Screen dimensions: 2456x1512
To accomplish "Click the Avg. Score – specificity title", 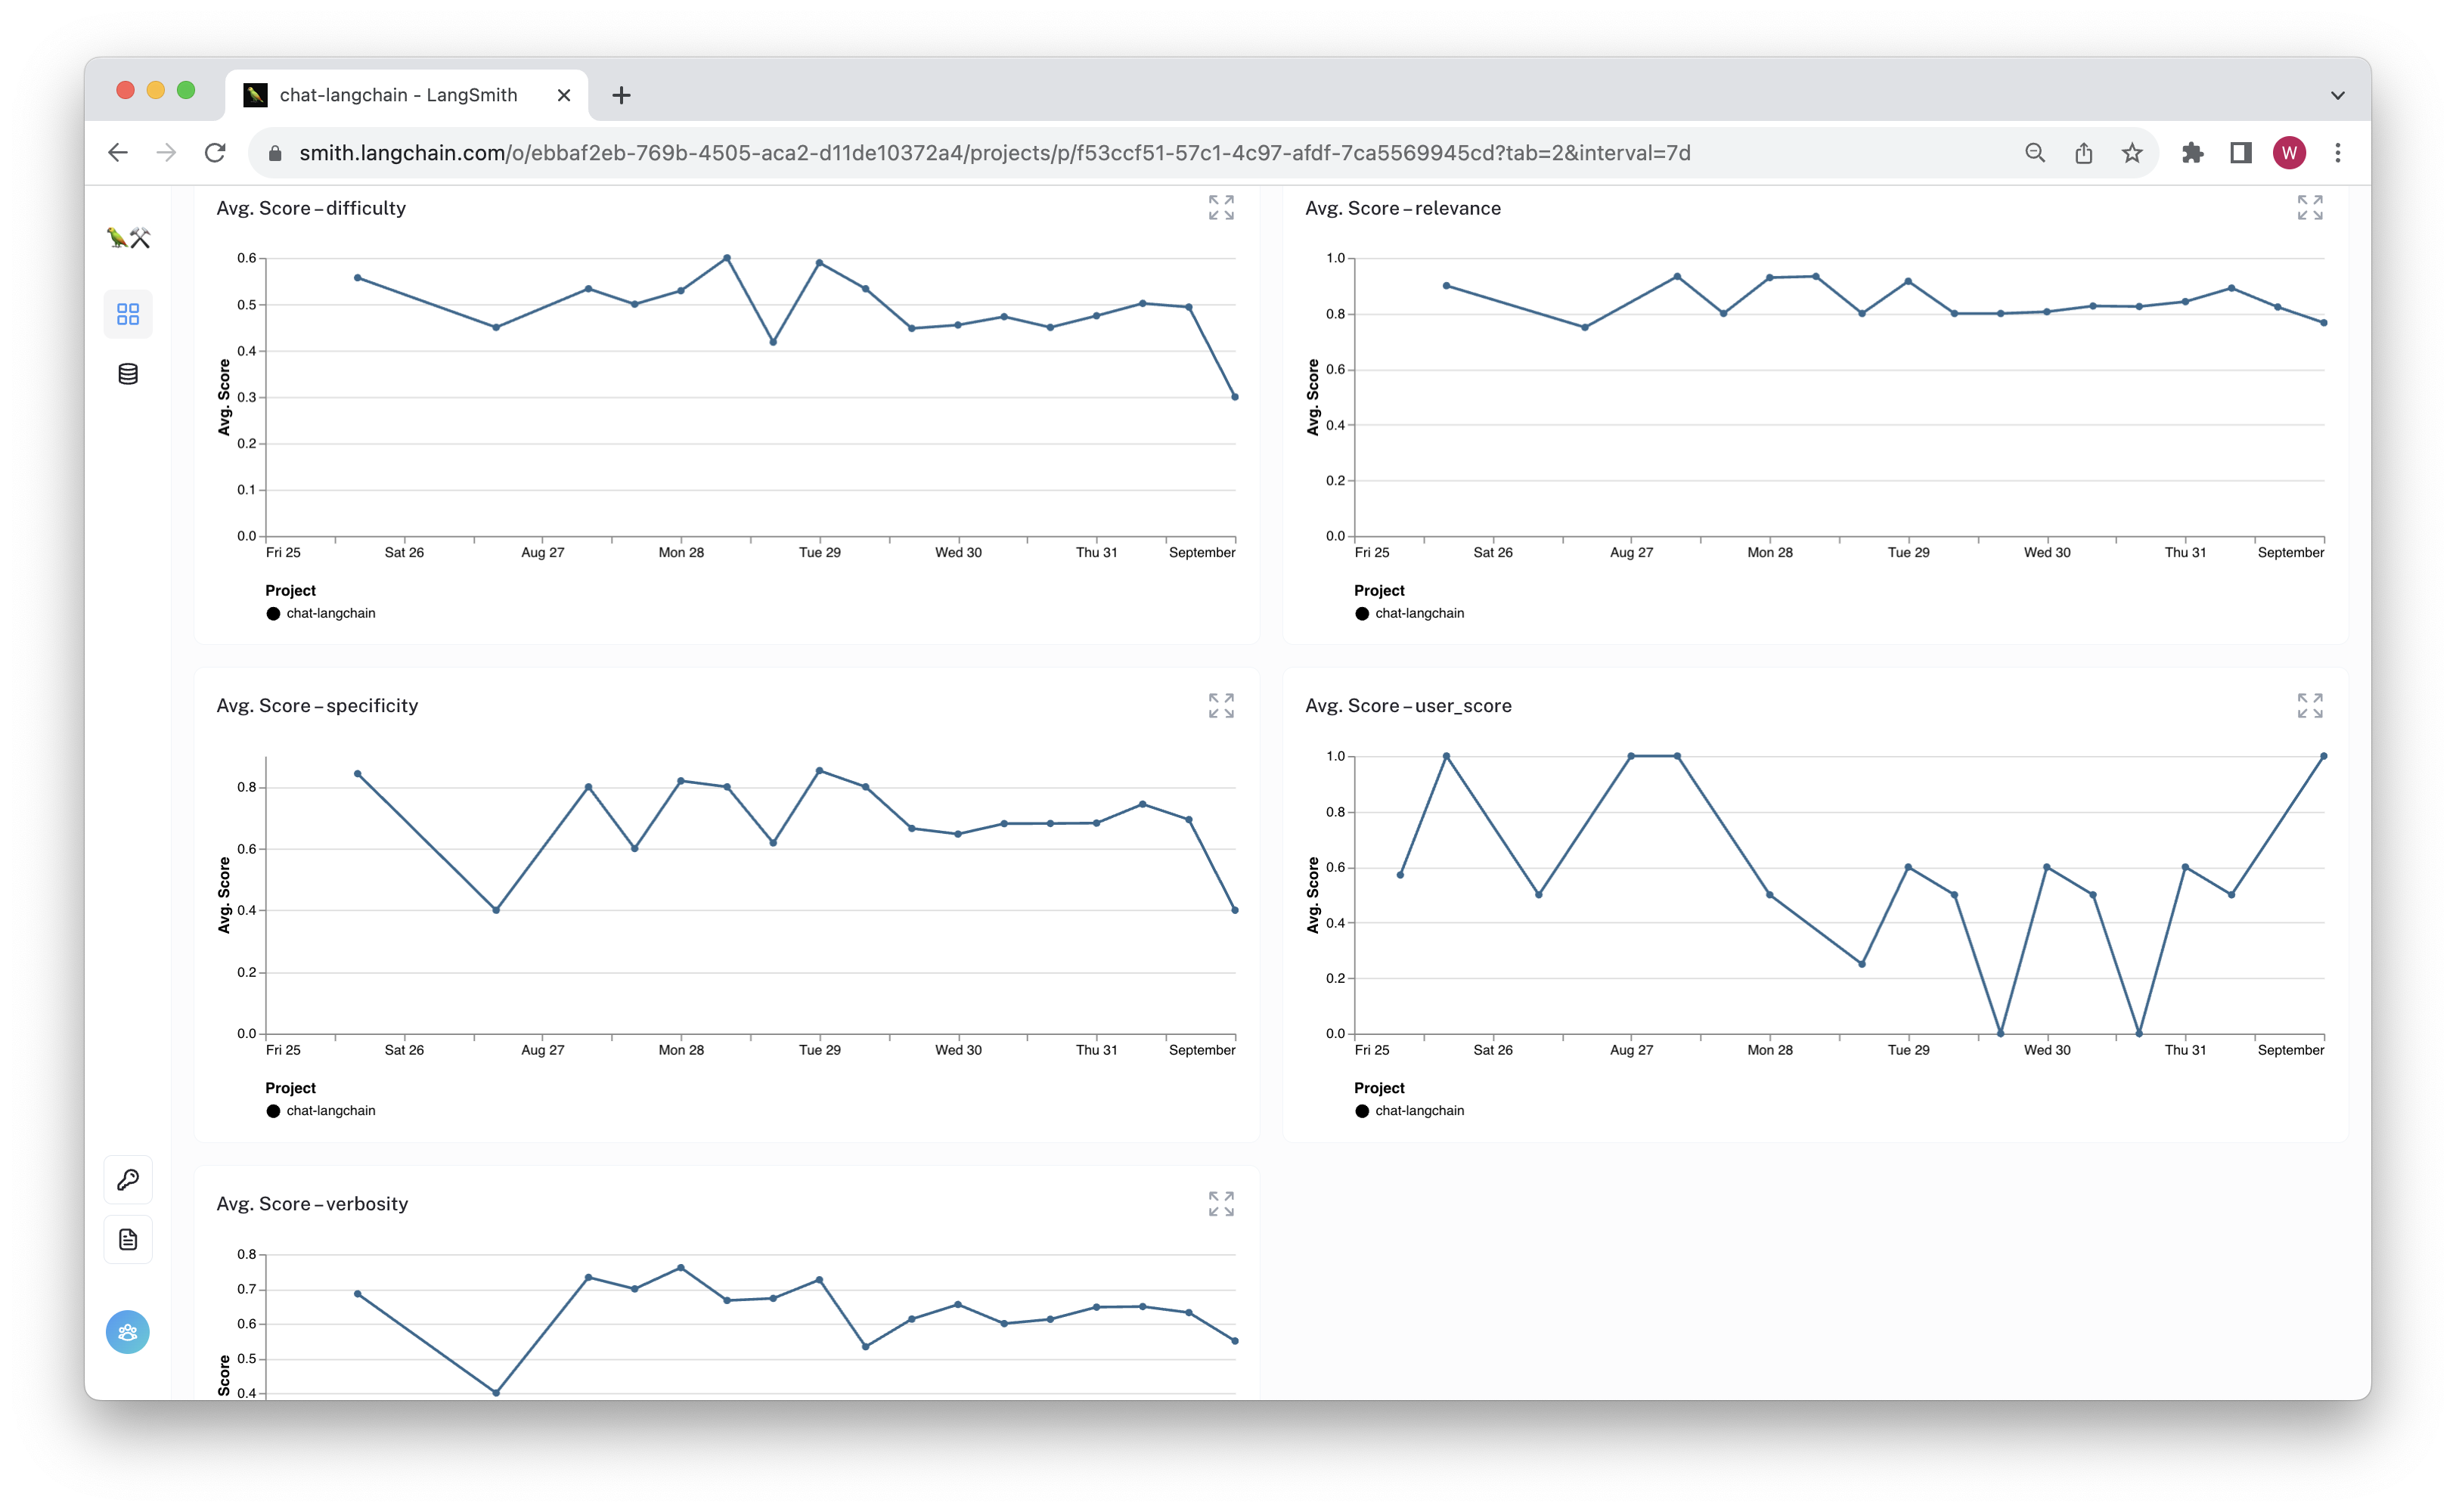I will 317,706.
